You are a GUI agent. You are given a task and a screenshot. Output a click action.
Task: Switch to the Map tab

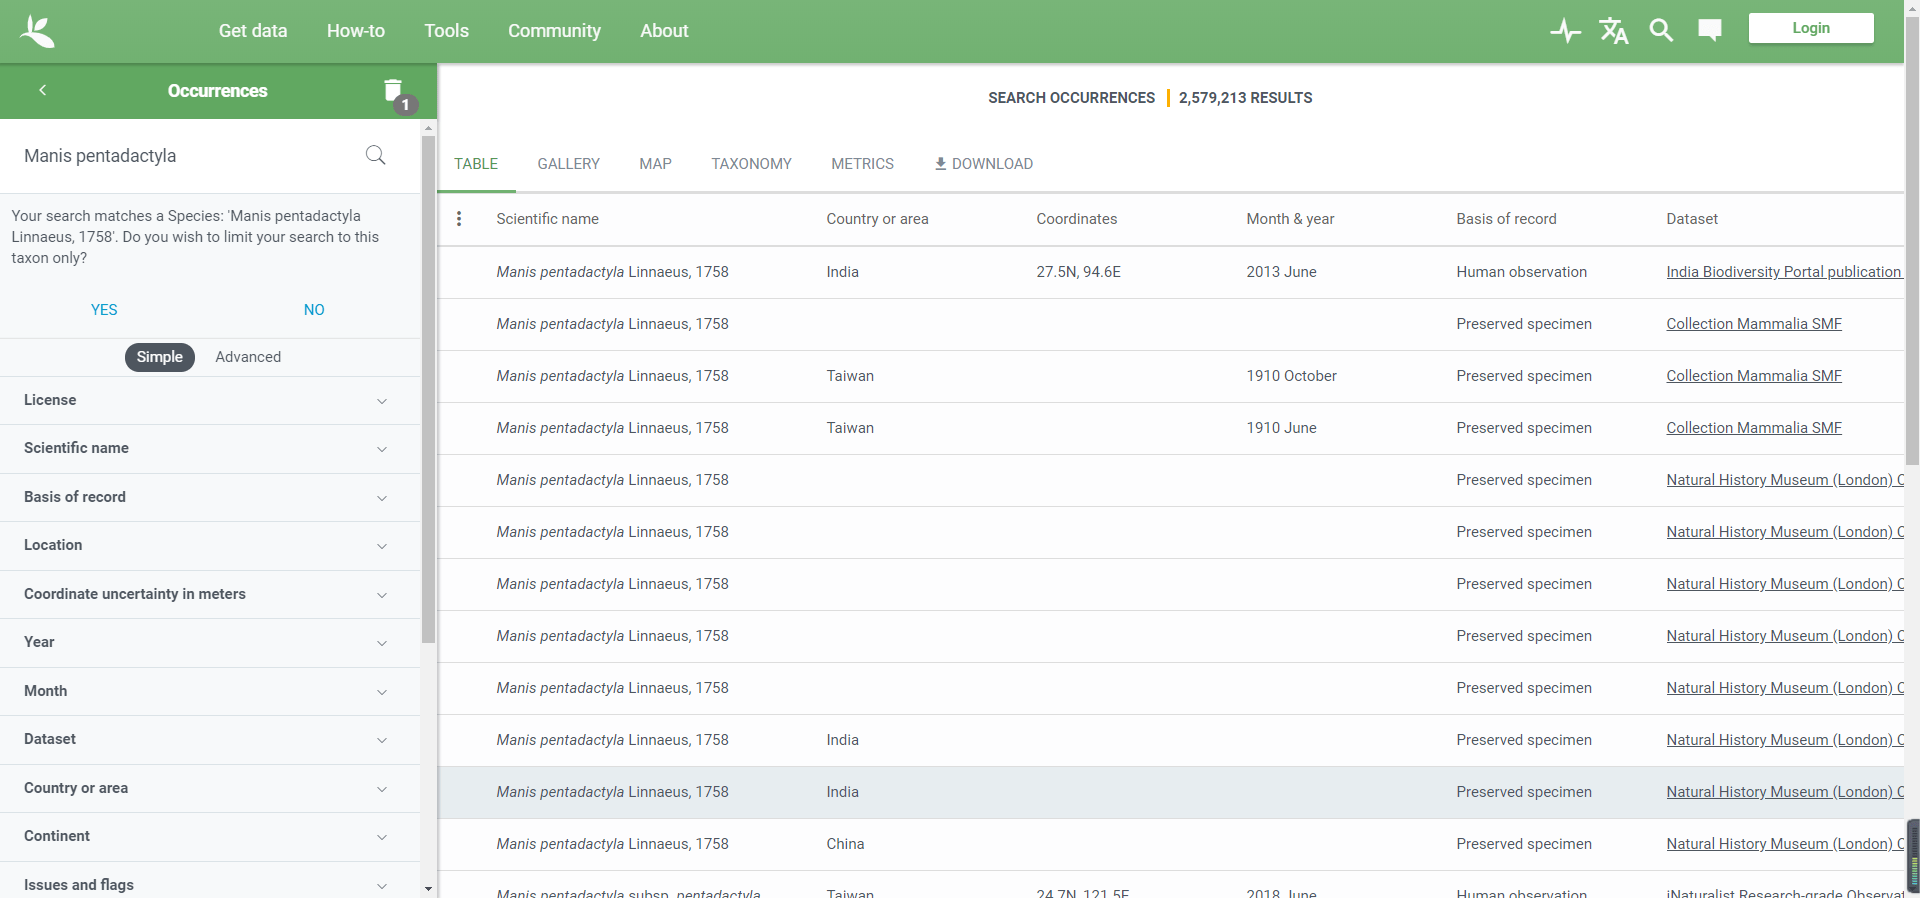tap(656, 164)
